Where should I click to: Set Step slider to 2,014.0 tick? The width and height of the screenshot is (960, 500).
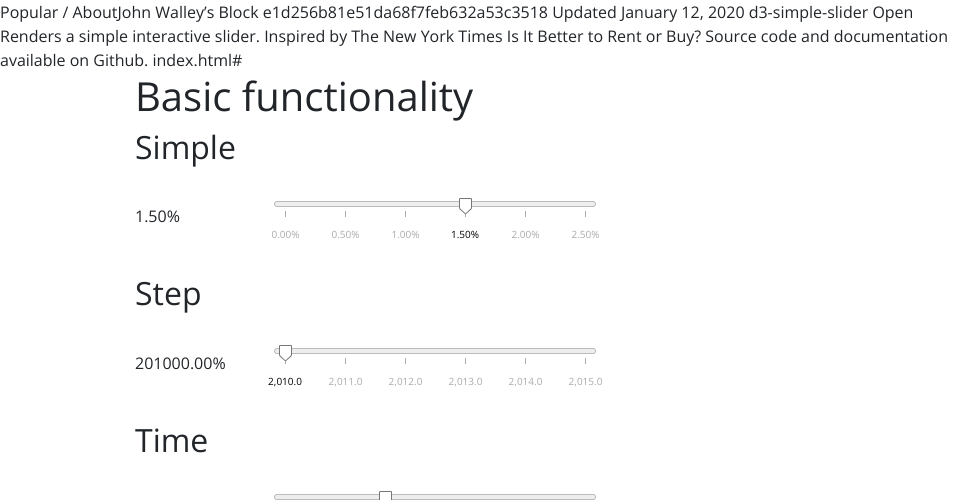(525, 351)
